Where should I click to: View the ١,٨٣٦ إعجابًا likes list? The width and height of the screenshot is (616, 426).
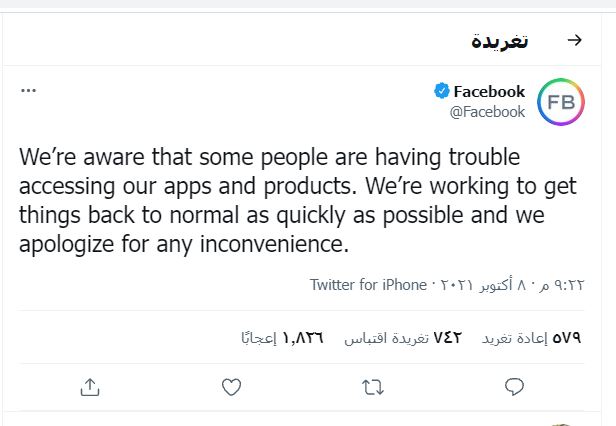(282, 337)
